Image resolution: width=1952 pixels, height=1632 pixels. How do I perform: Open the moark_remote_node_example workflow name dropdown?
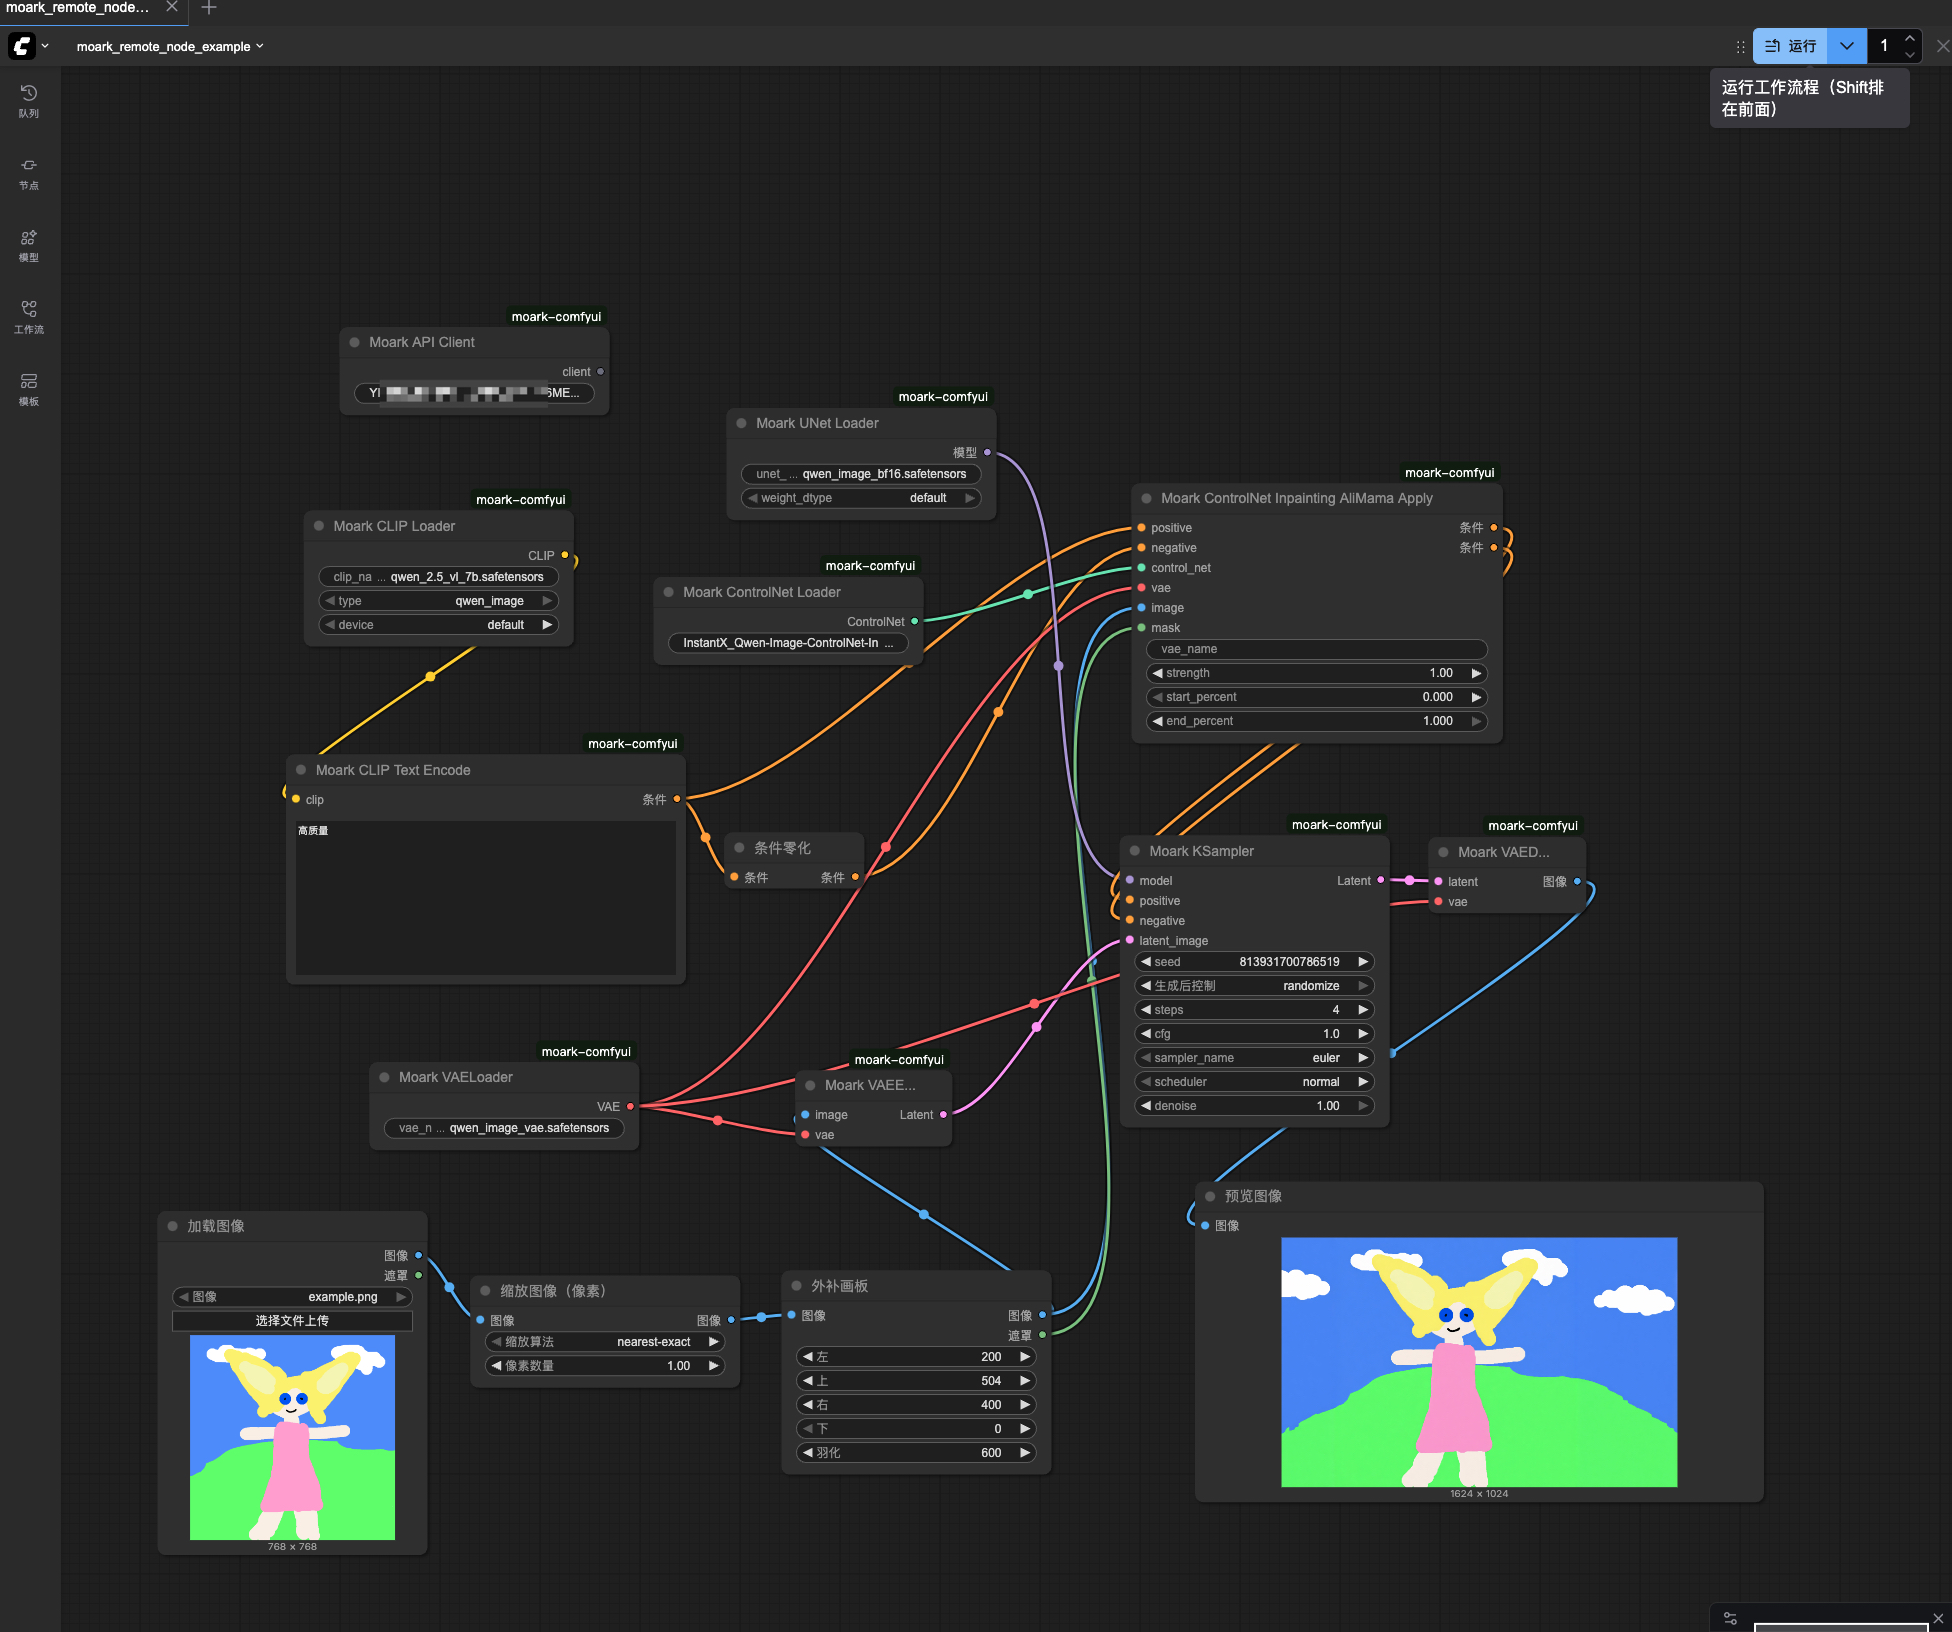point(259,46)
